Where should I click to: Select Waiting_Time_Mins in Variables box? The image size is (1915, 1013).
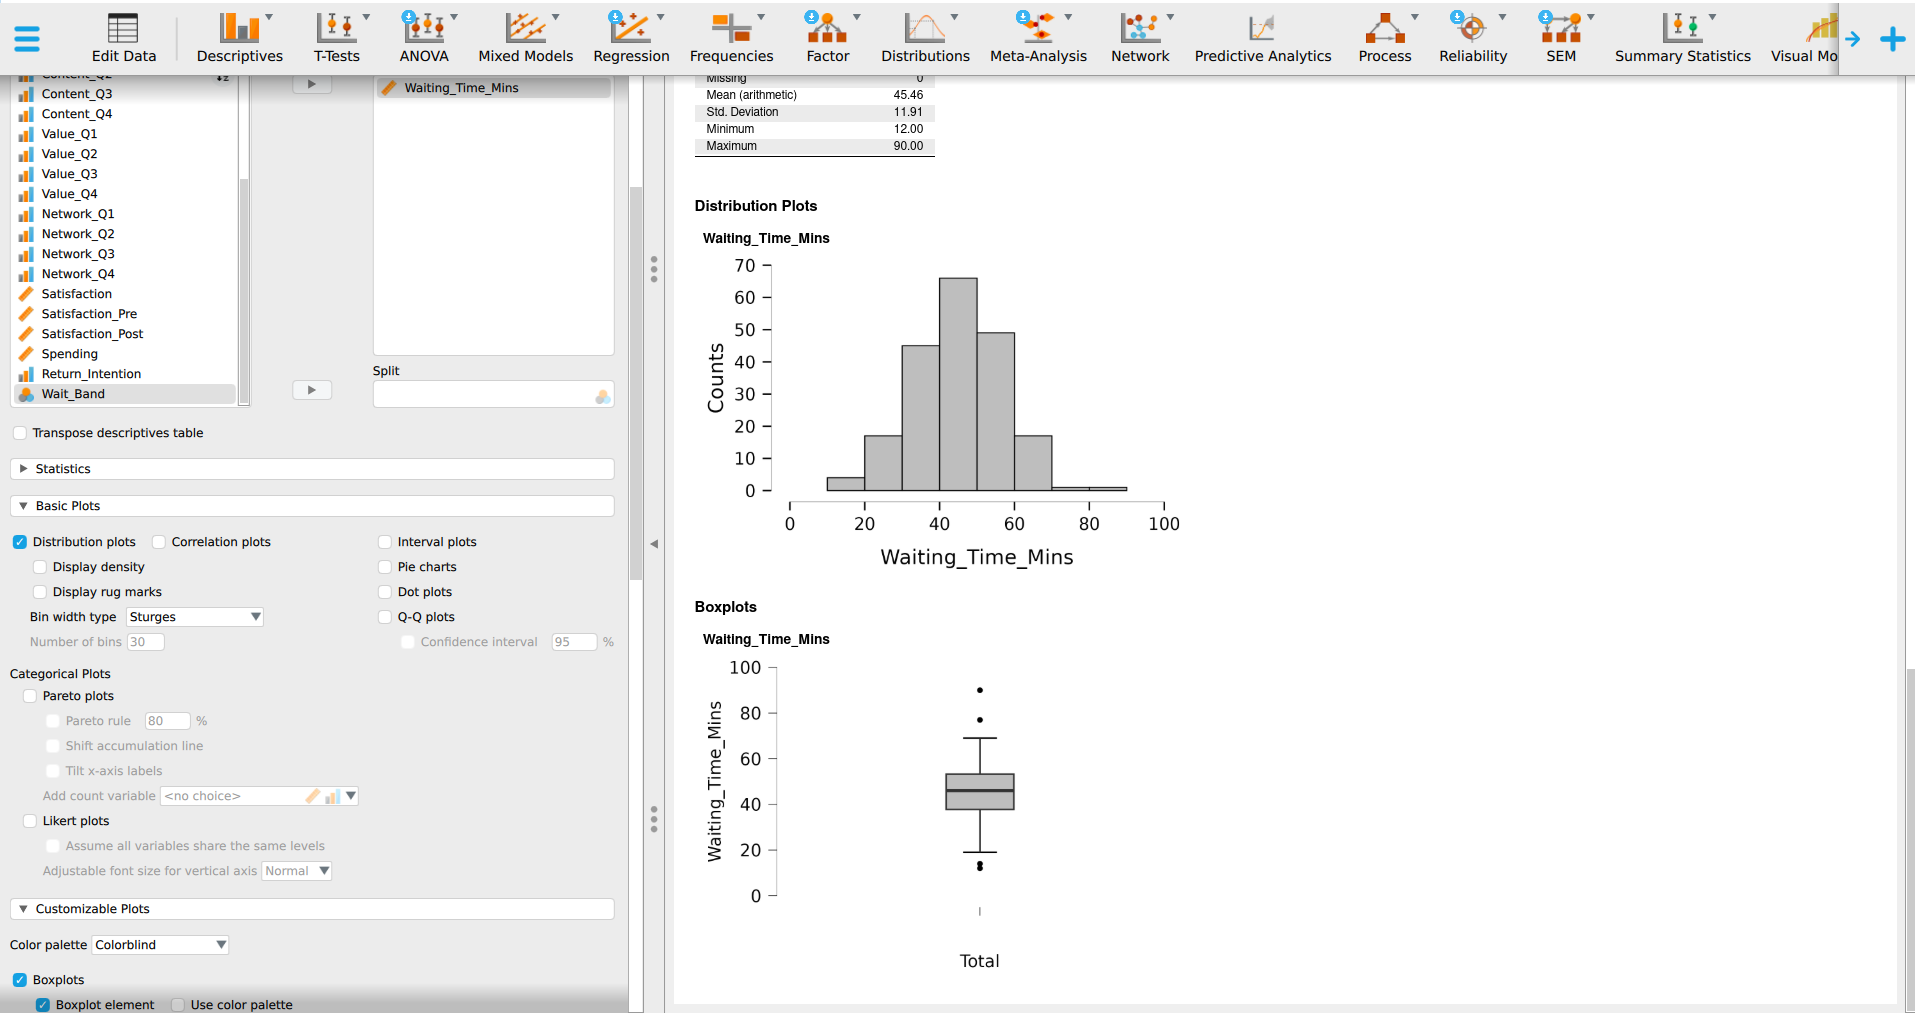pos(494,88)
